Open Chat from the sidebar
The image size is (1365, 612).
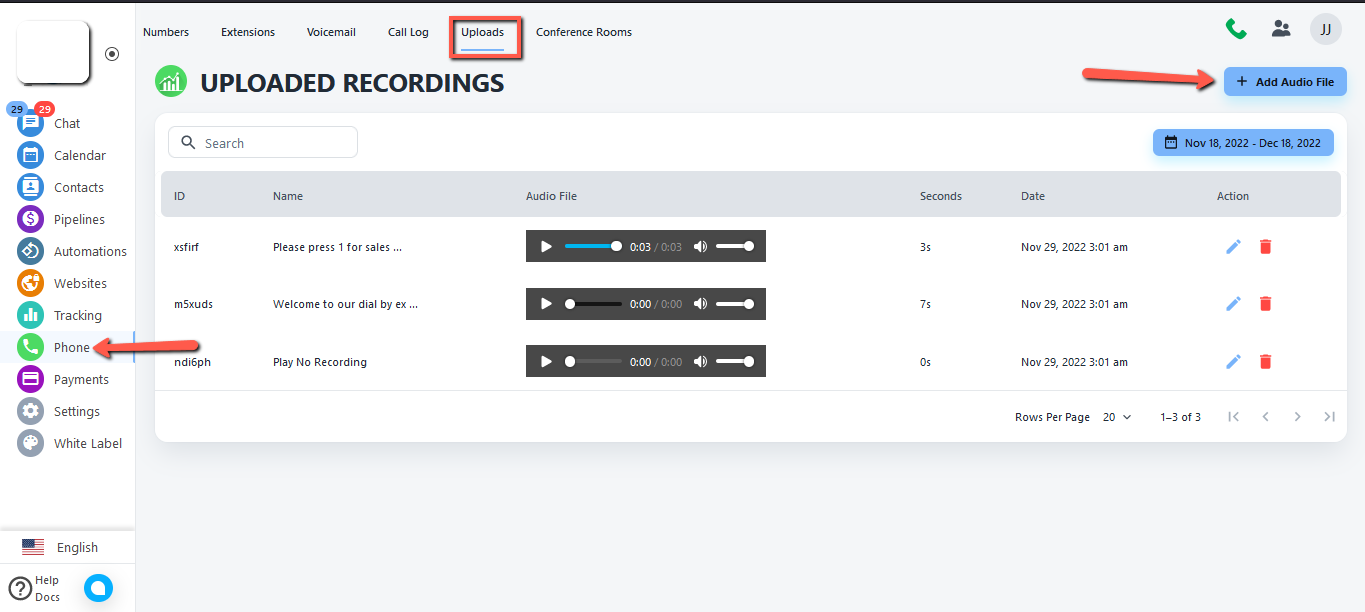[66, 123]
